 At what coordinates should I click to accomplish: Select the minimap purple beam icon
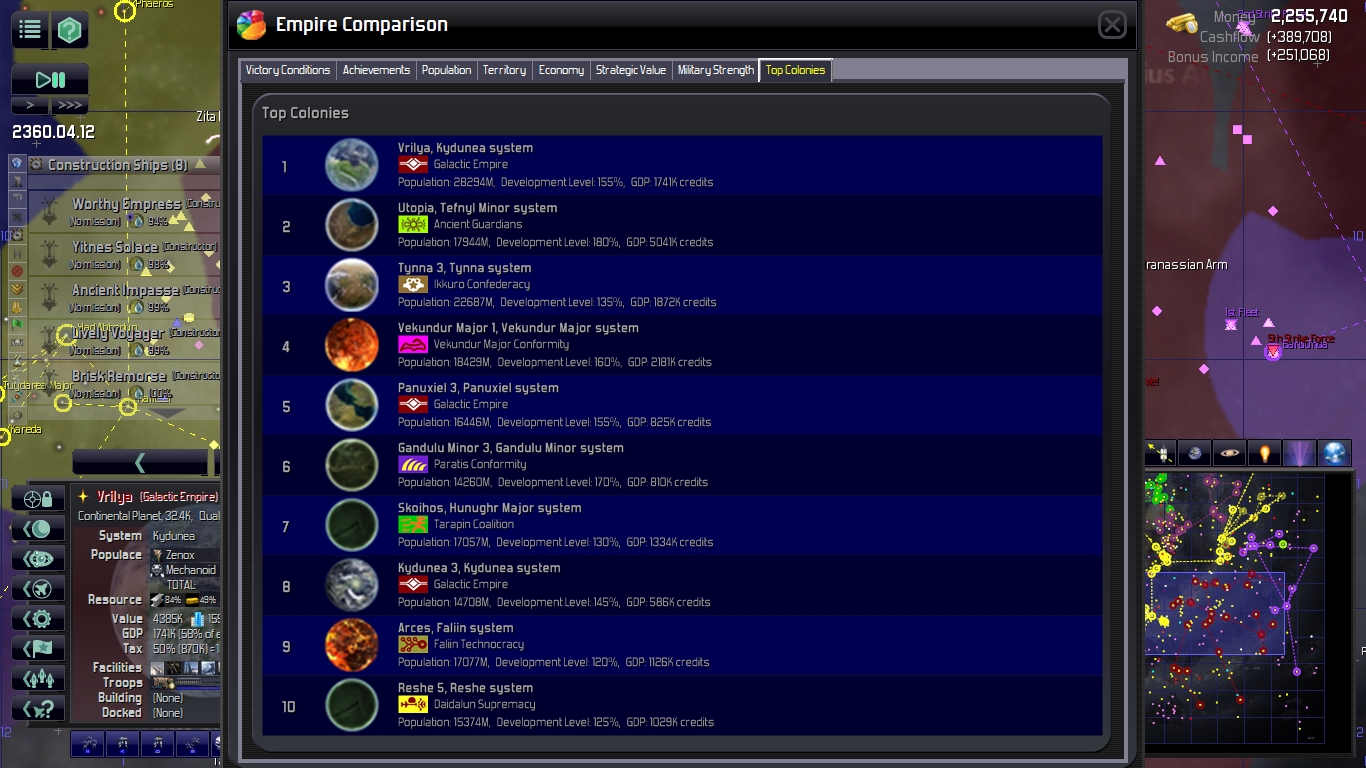coord(1300,453)
